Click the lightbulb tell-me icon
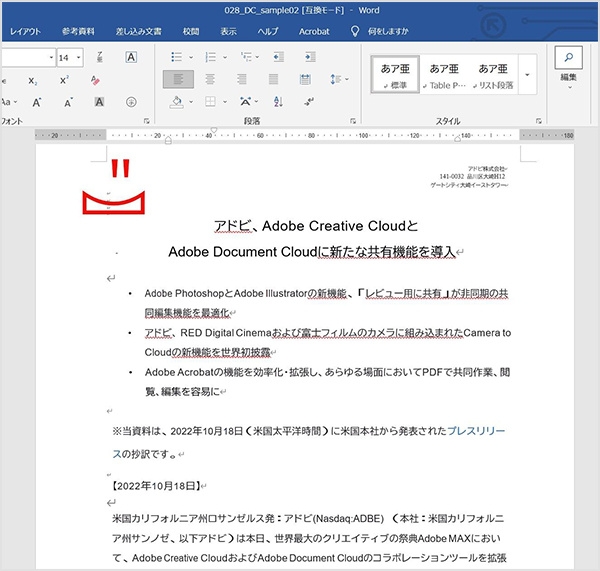600x571 pixels. point(355,31)
